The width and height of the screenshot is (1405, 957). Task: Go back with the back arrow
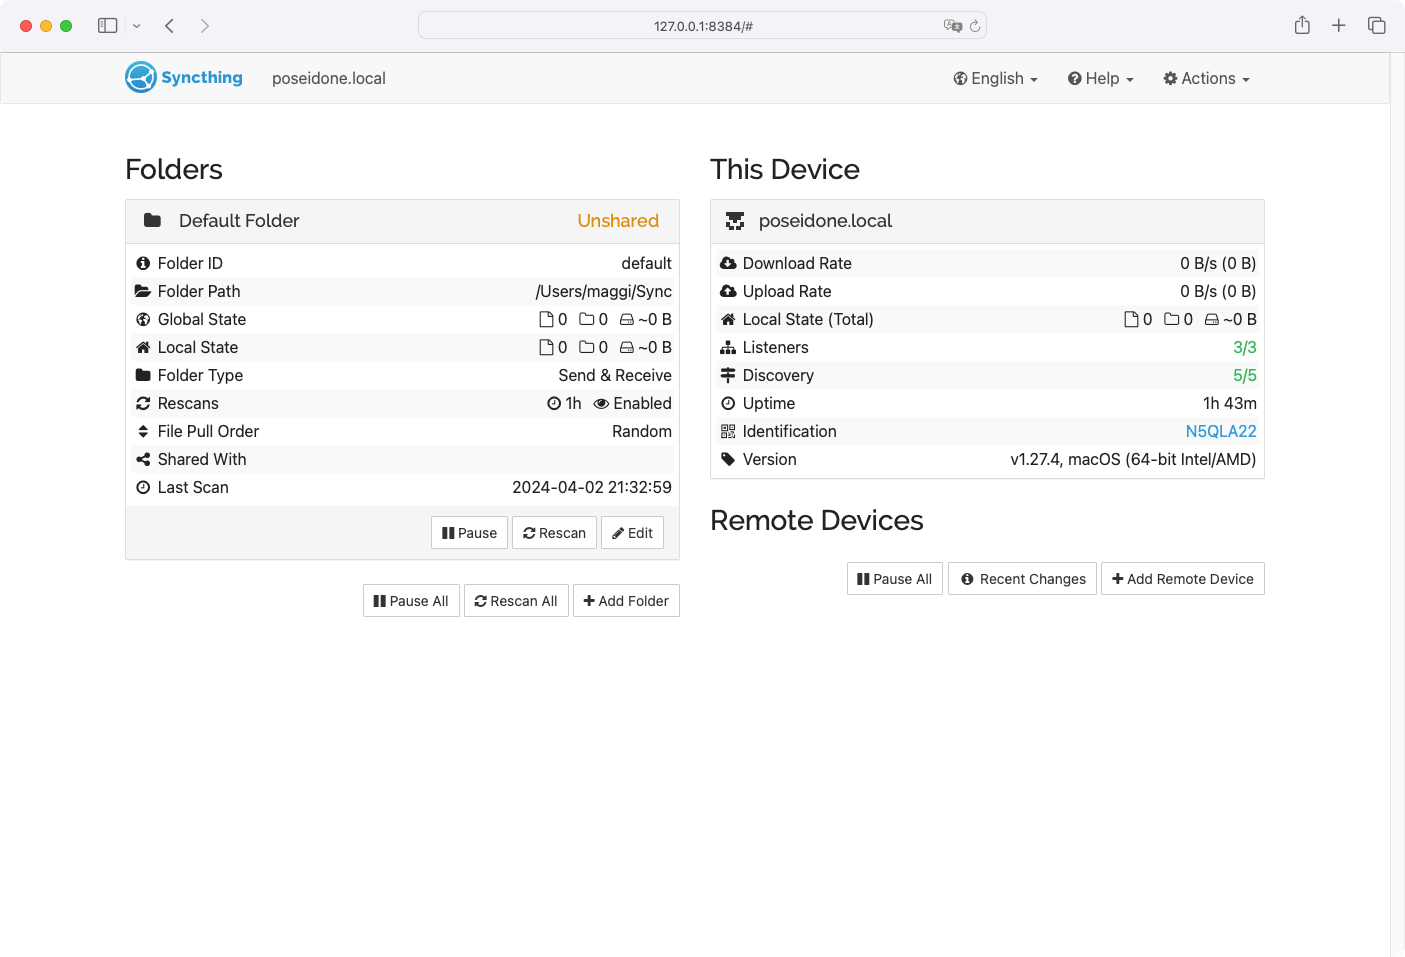tap(170, 26)
